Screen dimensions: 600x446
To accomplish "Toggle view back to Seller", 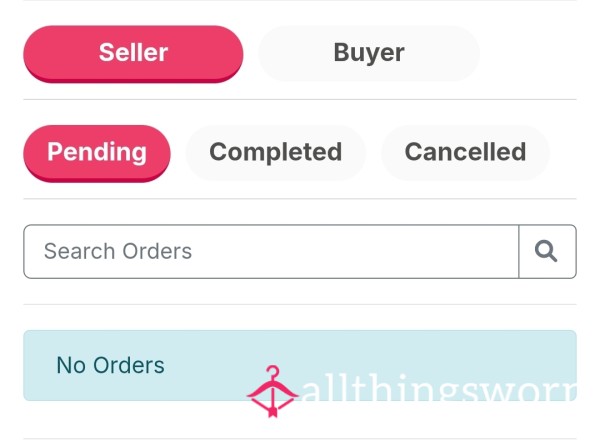I will pyautogui.click(x=133, y=53).
